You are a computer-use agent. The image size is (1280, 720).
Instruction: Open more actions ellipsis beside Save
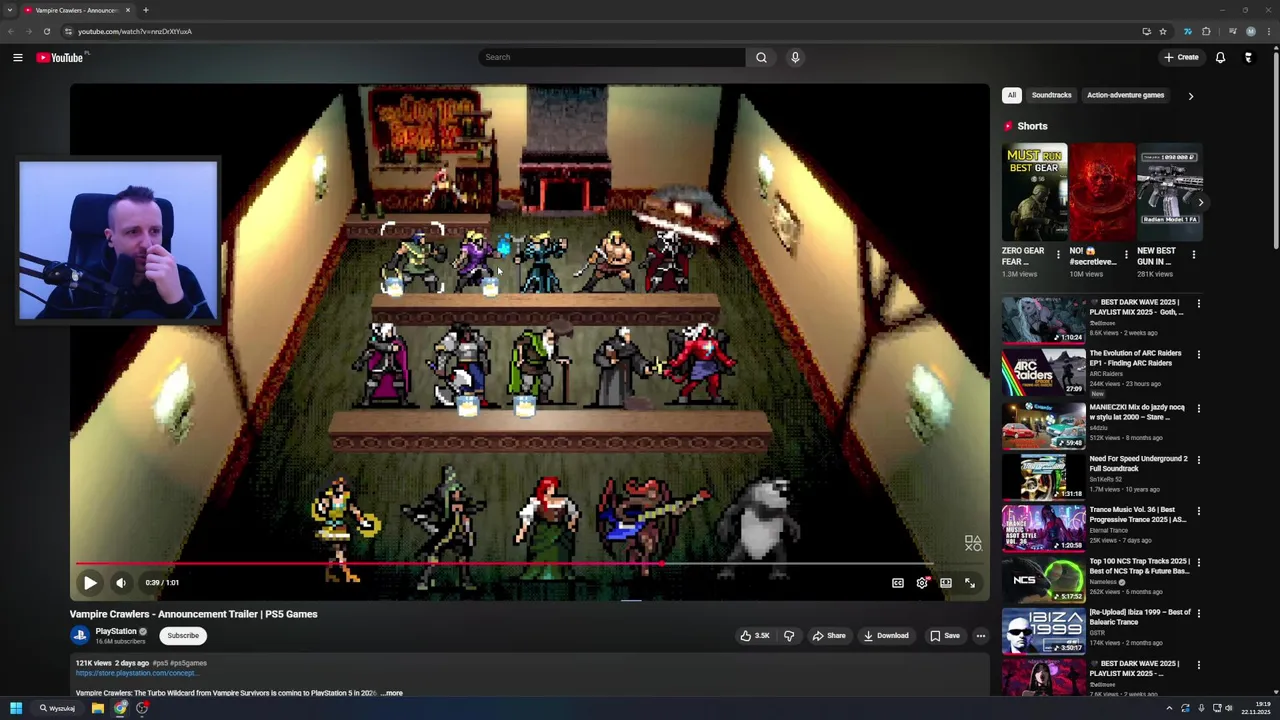coord(980,635)
